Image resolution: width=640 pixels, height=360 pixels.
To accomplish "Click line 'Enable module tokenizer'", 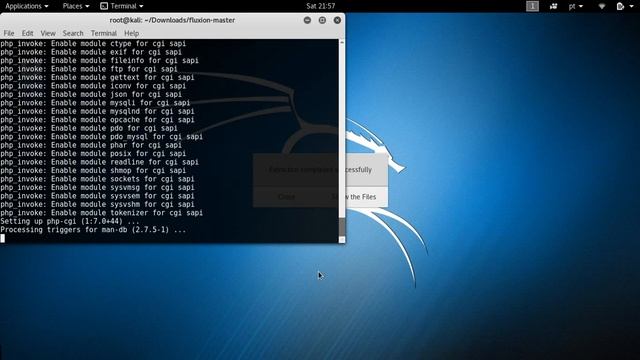I will (101, 213).
